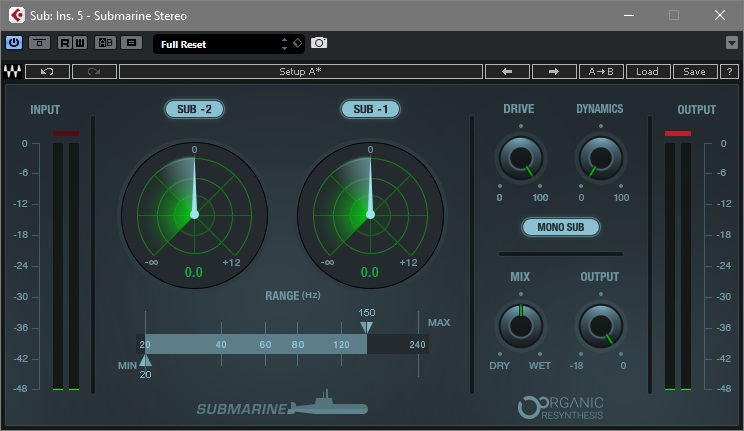Minimize the Submarine plugin window
This screenshot has height=431, width=744.
point(629,15)
